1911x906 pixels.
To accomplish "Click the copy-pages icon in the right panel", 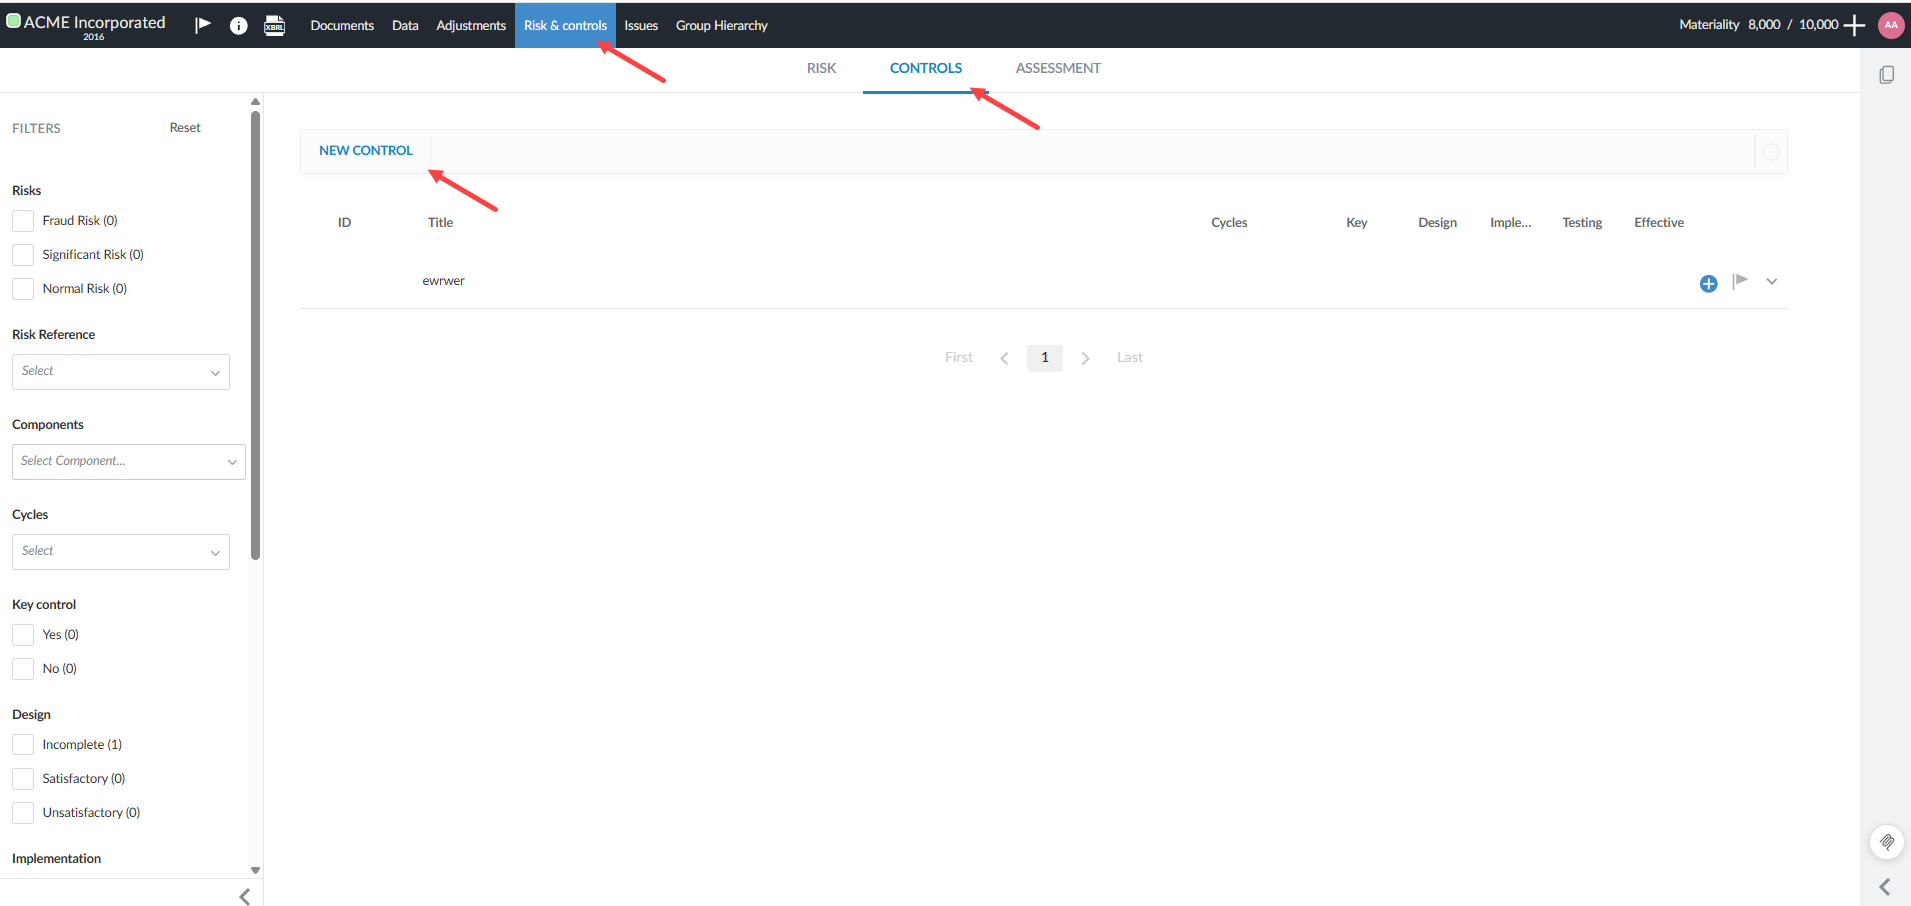I will pyautogui.click(x=1887, y=74).
